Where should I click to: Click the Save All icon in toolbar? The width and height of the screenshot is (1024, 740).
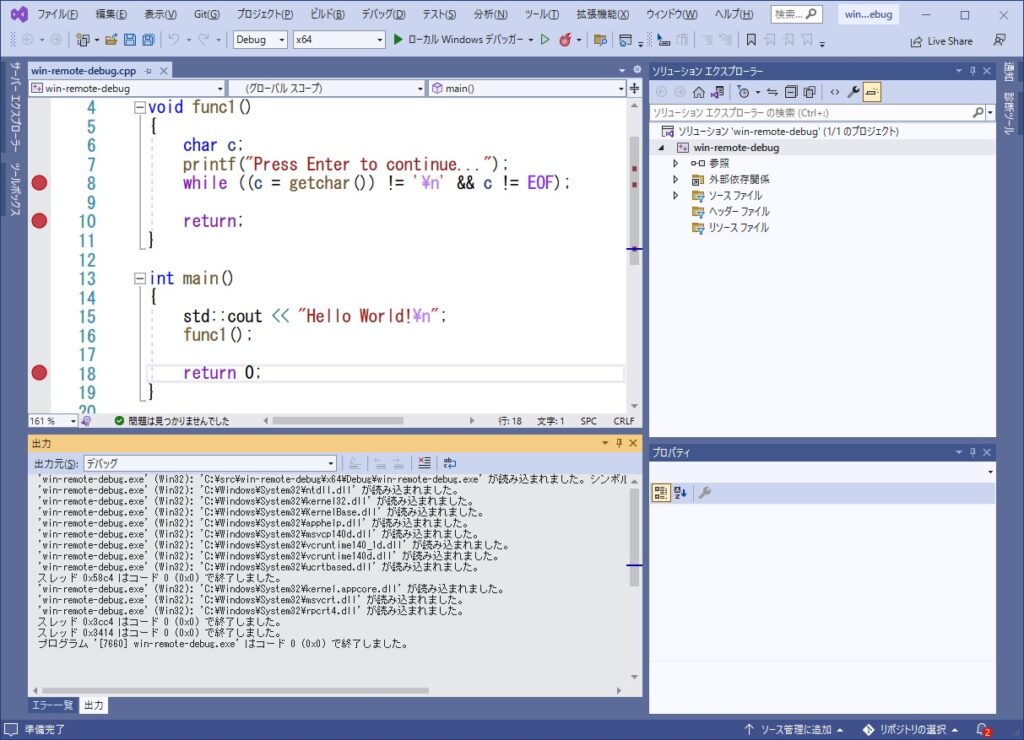click(149, 40)
